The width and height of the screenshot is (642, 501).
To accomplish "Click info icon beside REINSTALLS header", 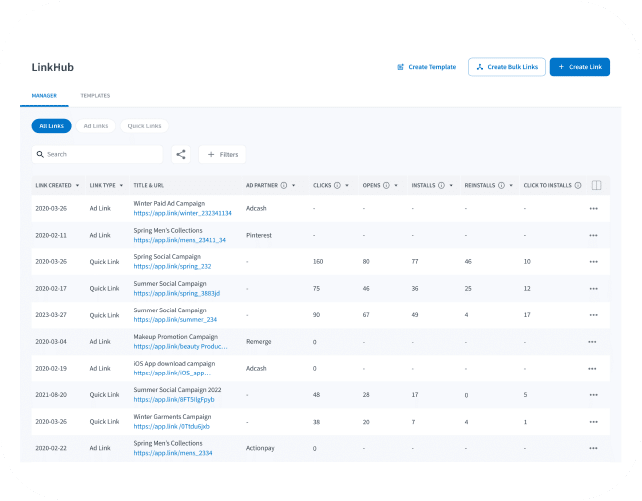I will tap(500, 185).
